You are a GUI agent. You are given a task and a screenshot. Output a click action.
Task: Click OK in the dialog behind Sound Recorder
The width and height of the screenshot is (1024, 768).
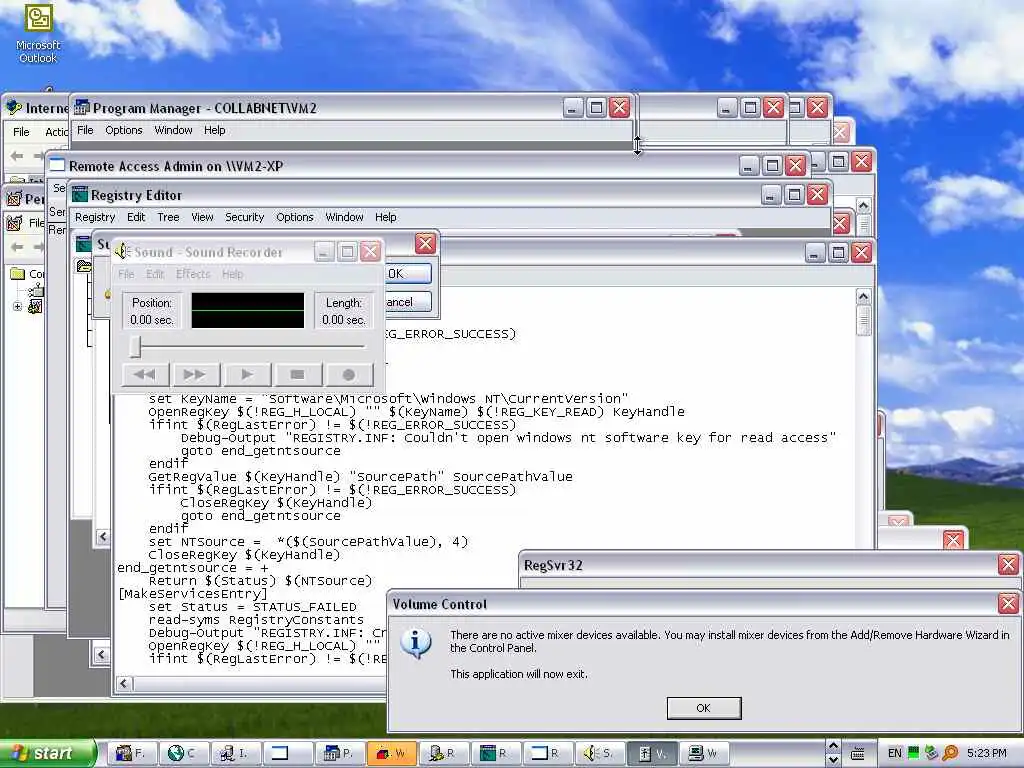click(408, 274)
